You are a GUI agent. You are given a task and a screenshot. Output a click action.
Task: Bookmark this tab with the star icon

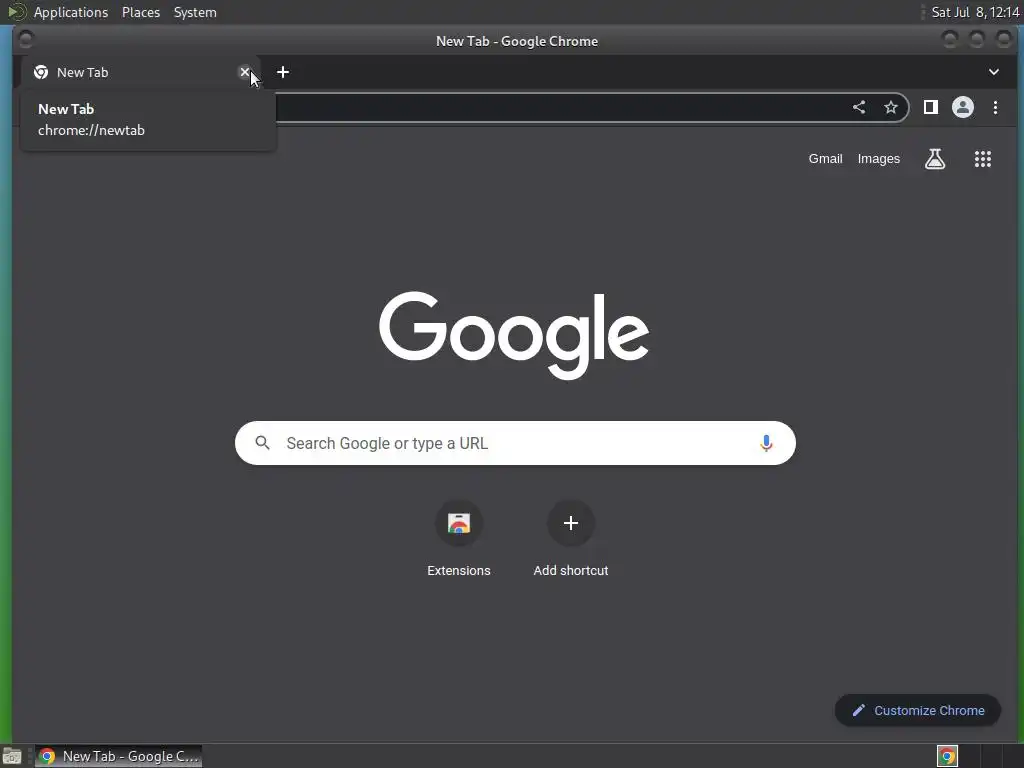[x=891, y=107]
